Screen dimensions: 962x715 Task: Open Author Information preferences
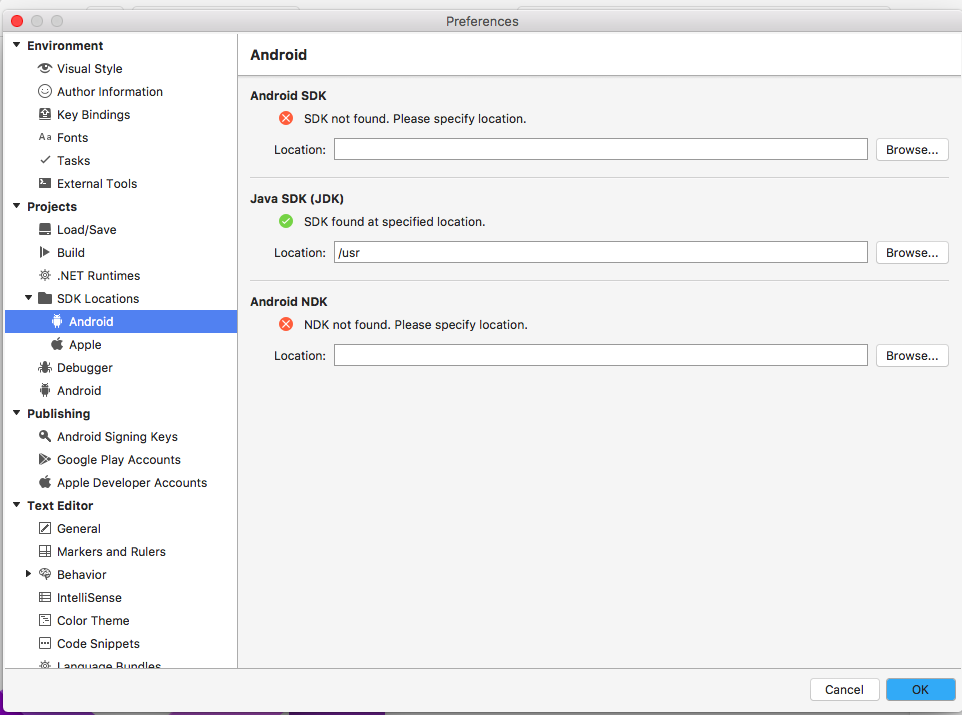(x=110, y=91)
